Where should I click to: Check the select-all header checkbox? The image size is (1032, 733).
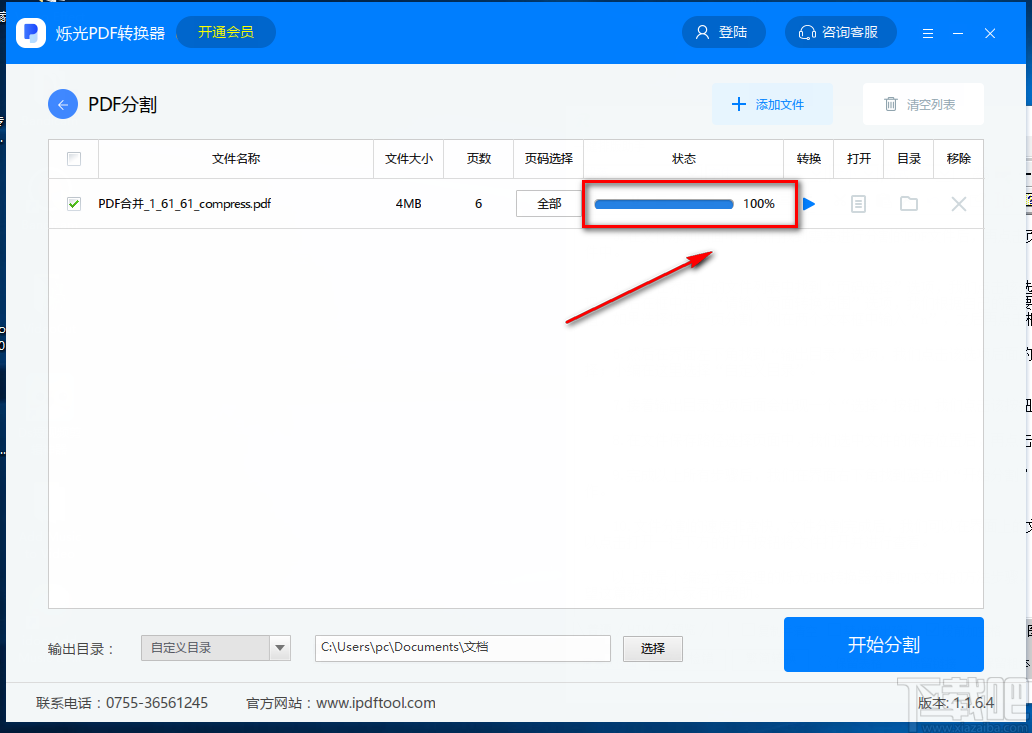(73, 158)
